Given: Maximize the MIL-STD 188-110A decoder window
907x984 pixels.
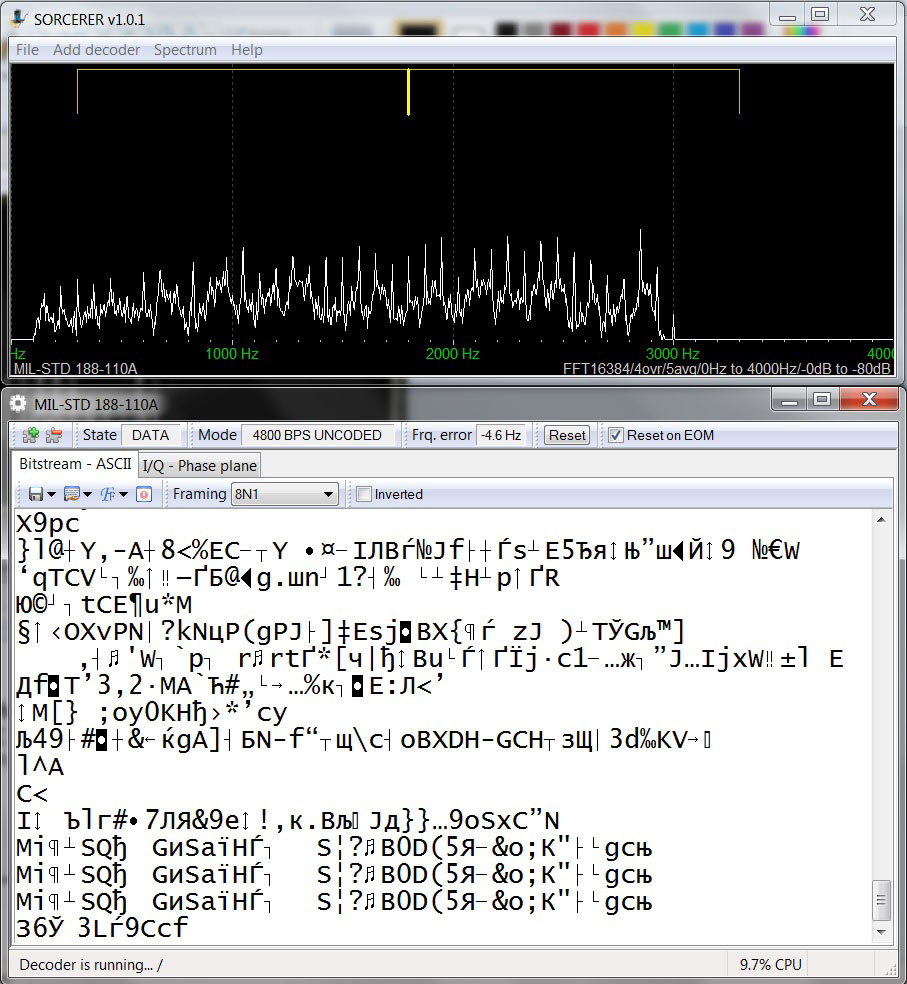Looking at the screenshot, I should click(822, 399).
